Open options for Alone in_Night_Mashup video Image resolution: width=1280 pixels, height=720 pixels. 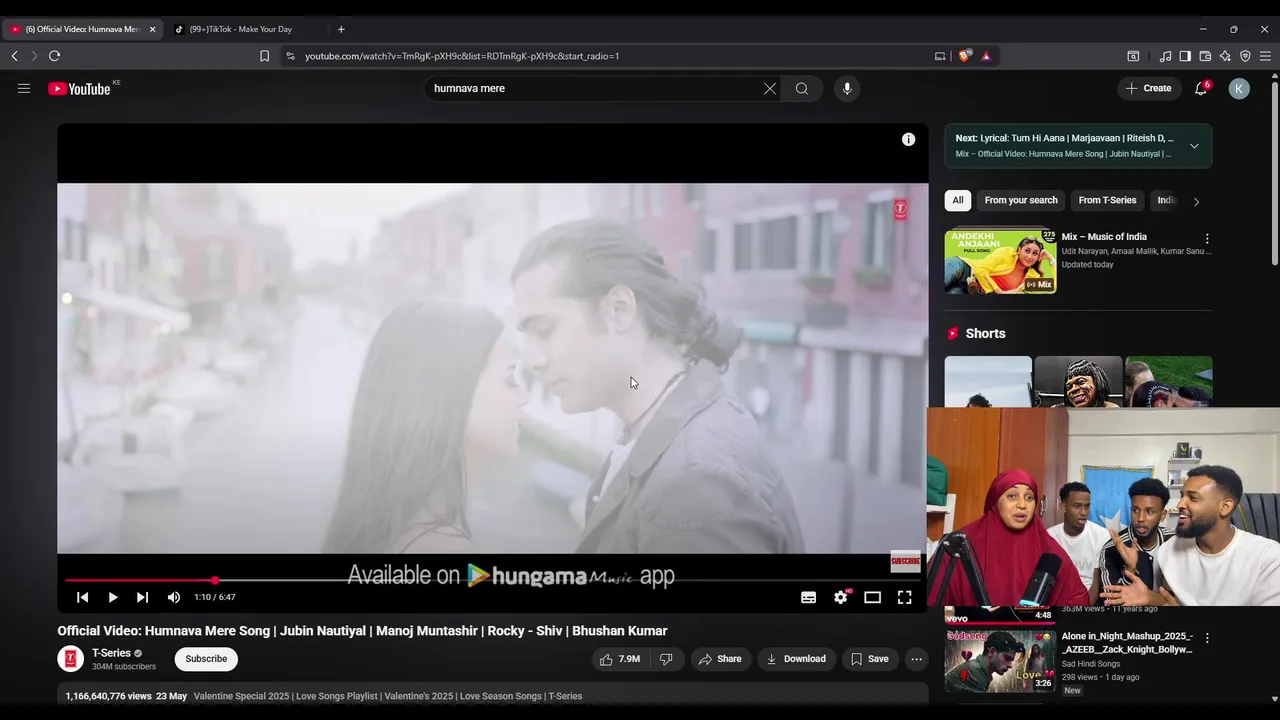click(x=1207, y=638)
